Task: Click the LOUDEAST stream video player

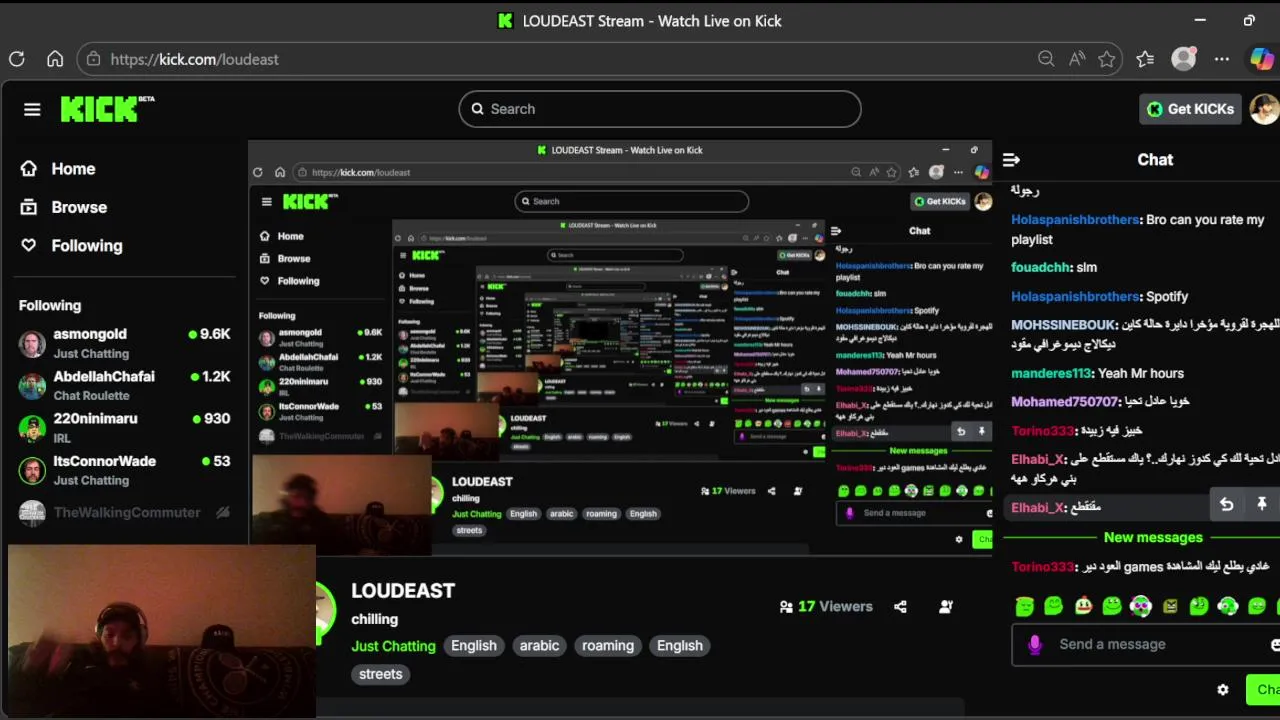Action: (620, 350)
